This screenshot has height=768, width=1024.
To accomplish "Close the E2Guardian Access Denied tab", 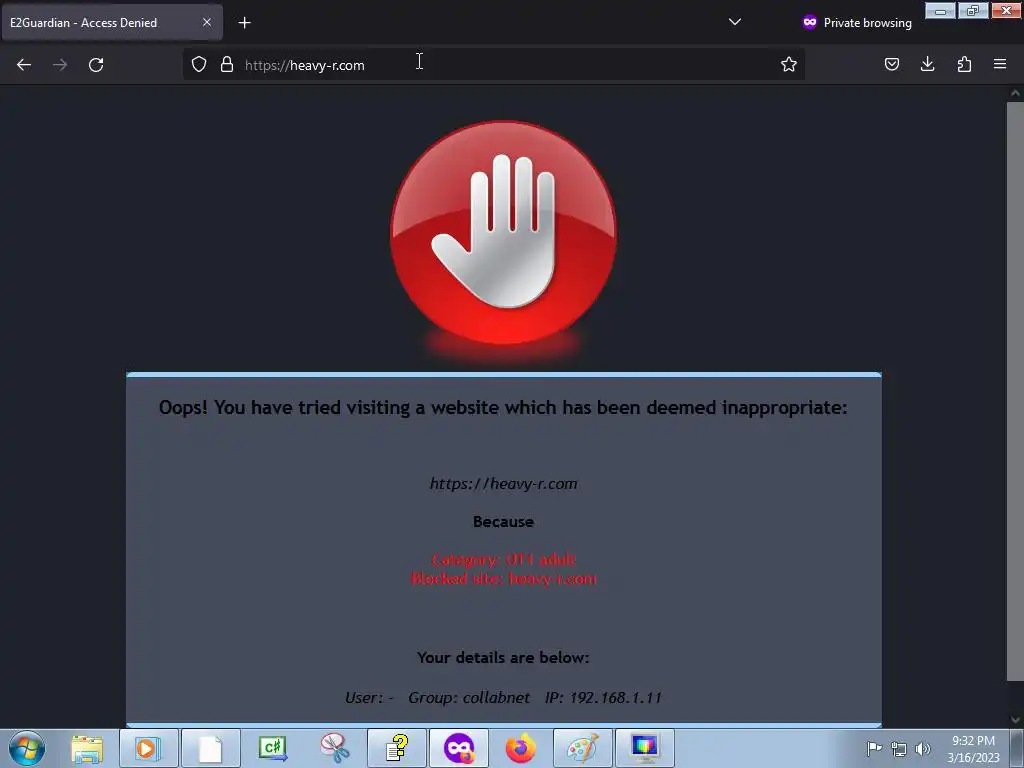I will point(206,22).
